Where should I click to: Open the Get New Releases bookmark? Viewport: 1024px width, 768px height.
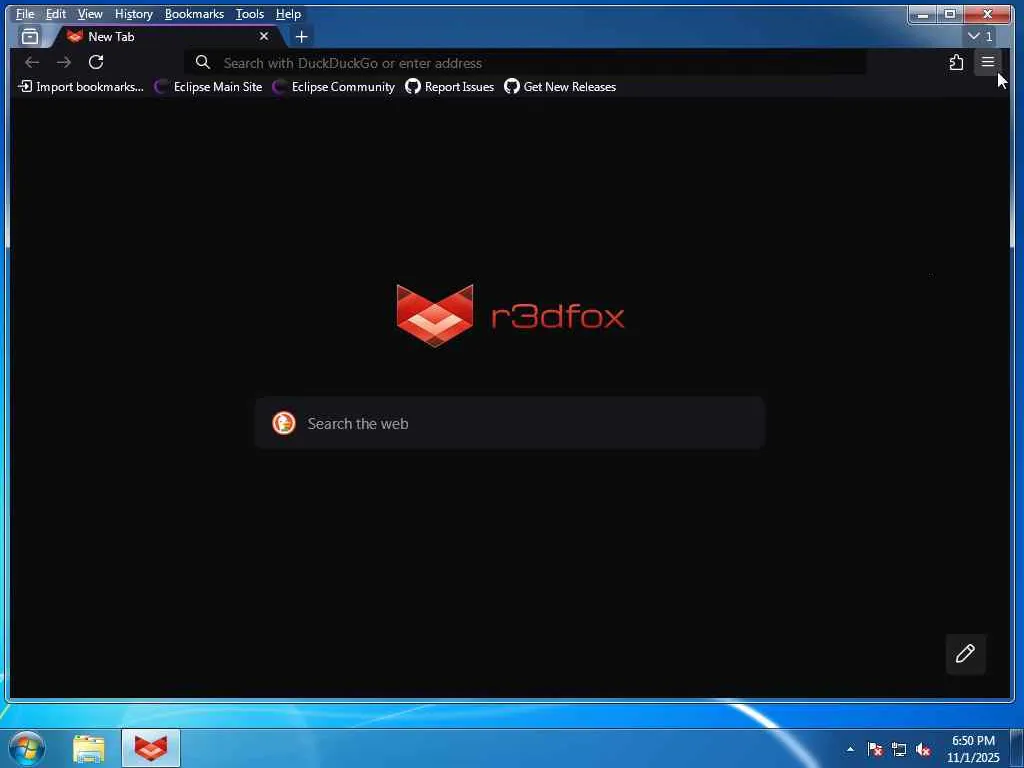point(560,86)
